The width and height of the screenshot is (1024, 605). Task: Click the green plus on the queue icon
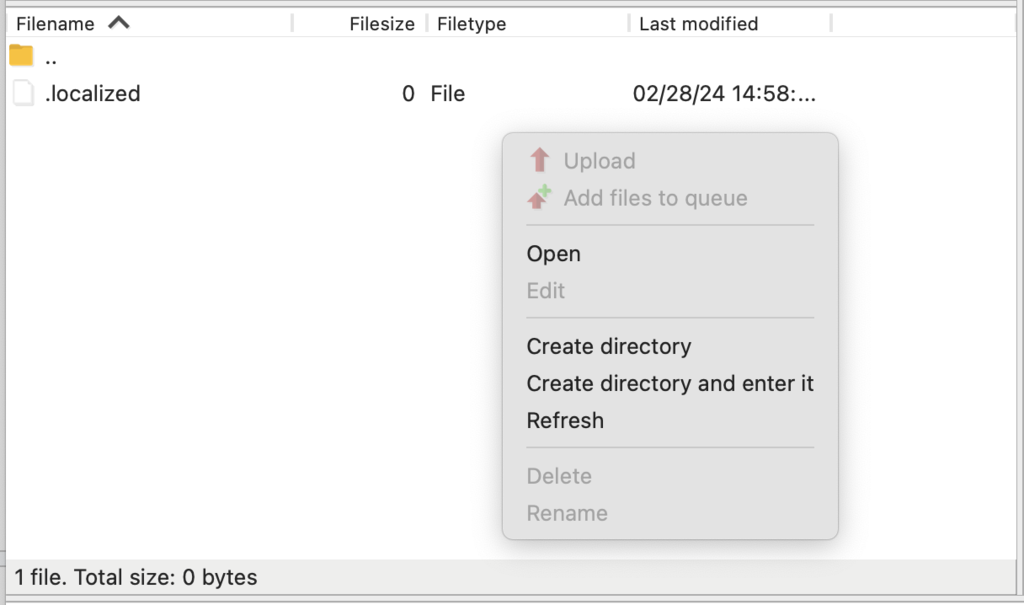point(546,191)
